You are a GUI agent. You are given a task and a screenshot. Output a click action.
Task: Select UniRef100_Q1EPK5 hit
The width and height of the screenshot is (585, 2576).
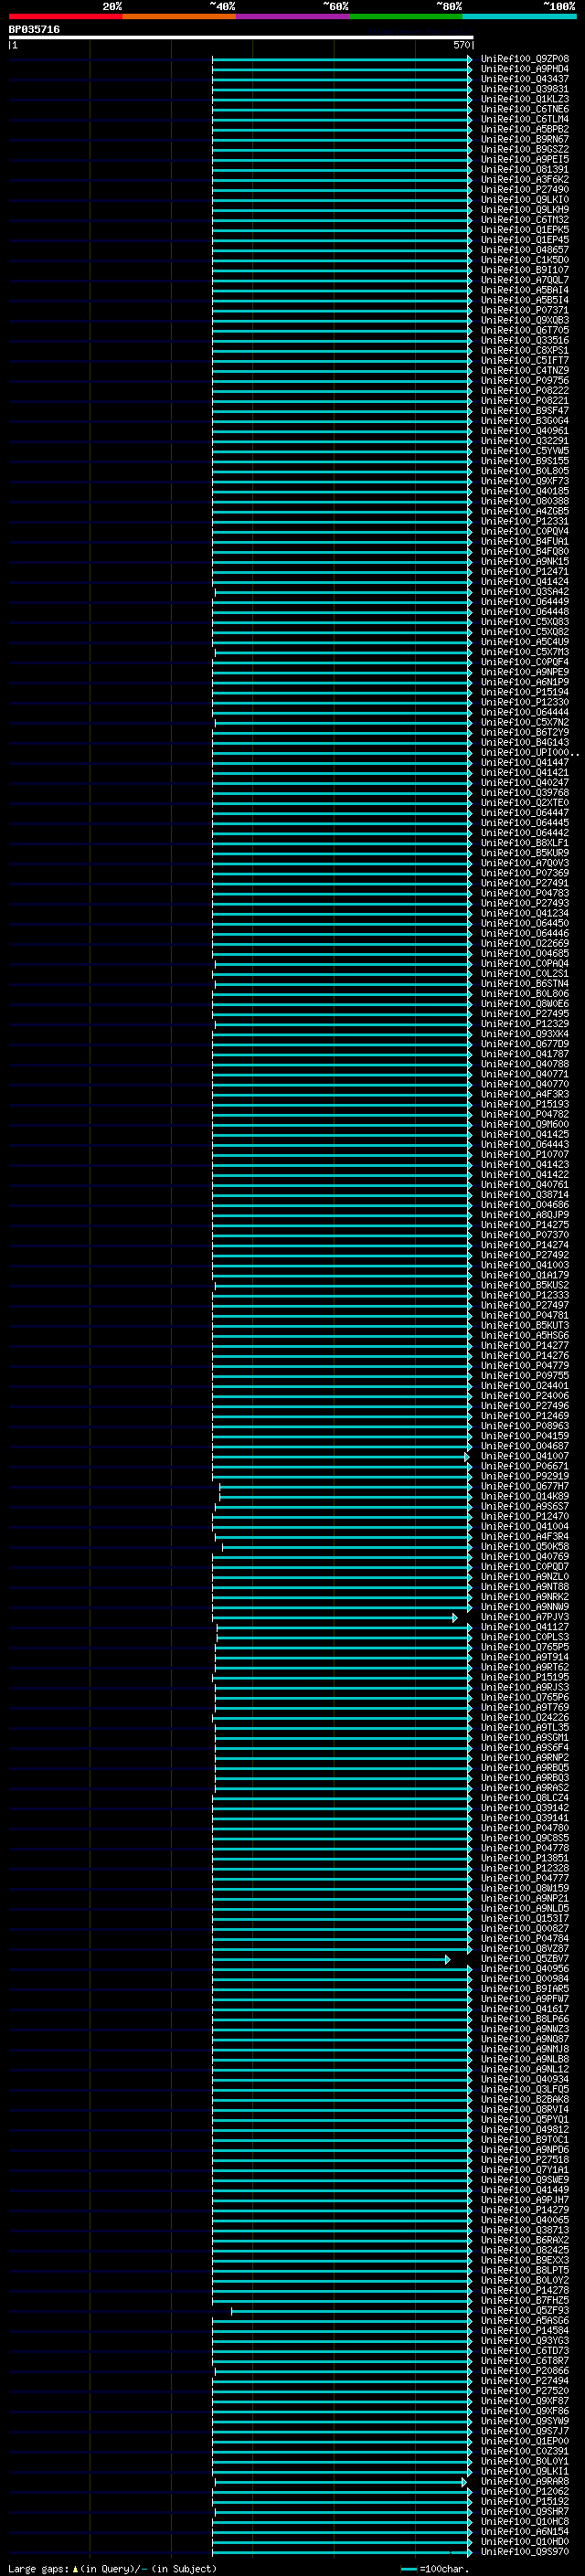pyautogui.click(x=525, y=230)
